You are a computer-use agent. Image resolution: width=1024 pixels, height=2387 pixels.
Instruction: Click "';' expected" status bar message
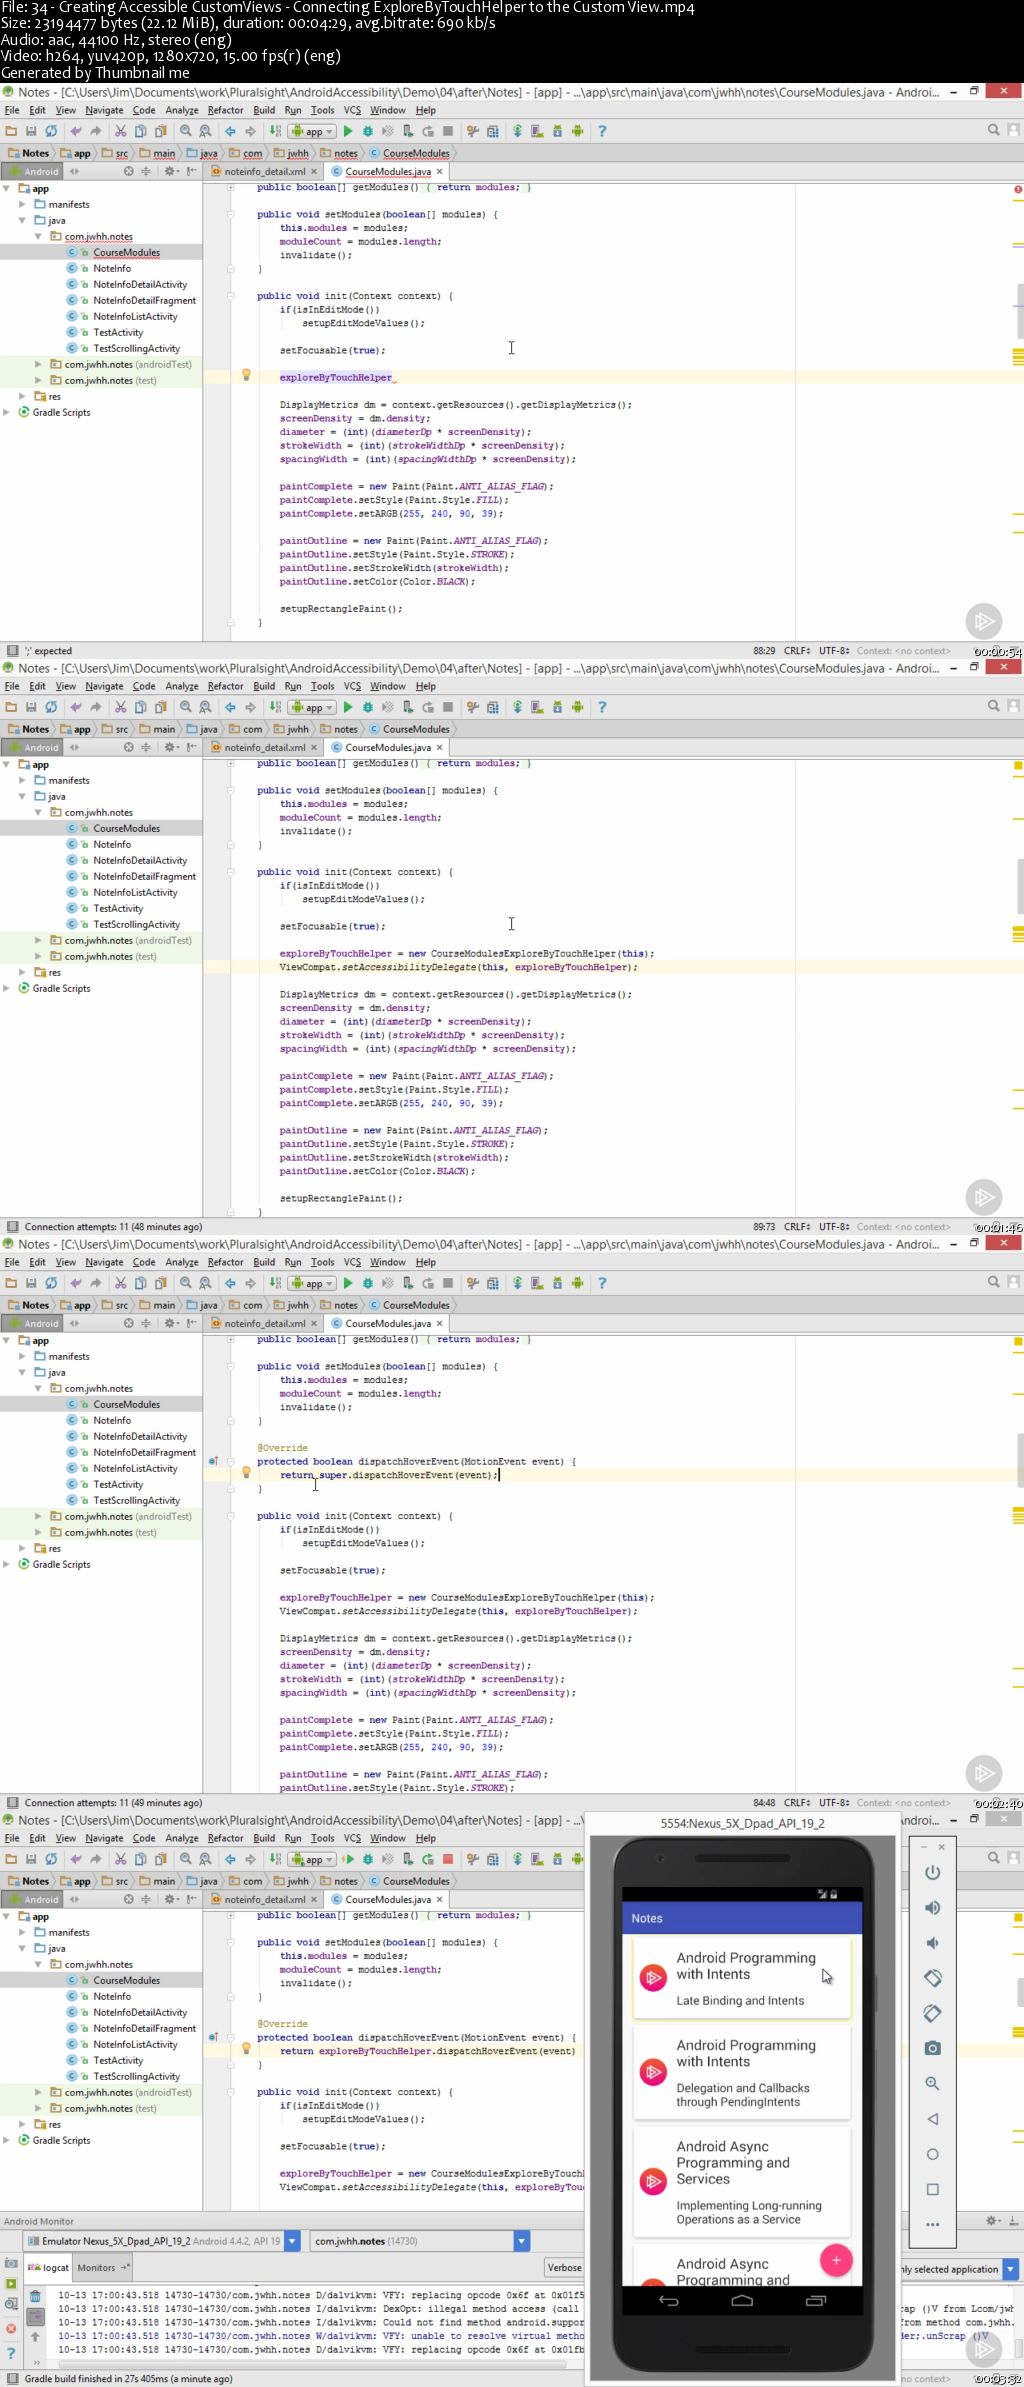[x=48, y=651]
